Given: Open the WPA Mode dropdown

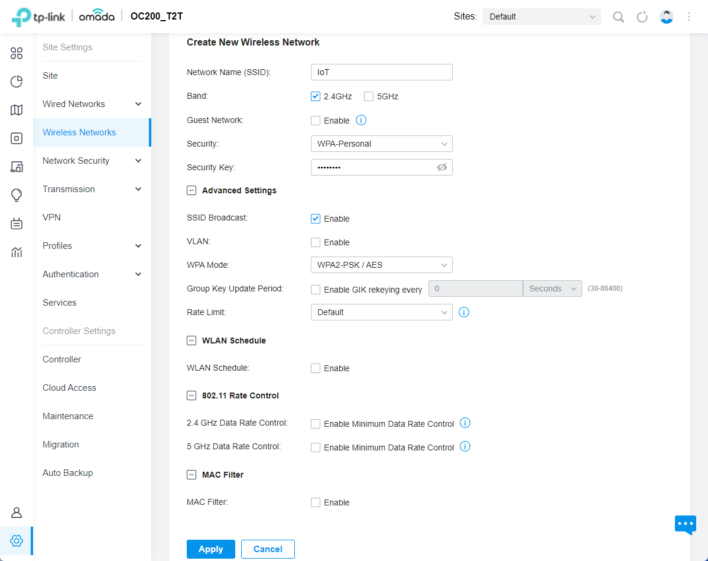Looking at the screenshot, I should (x=382, y=265).
